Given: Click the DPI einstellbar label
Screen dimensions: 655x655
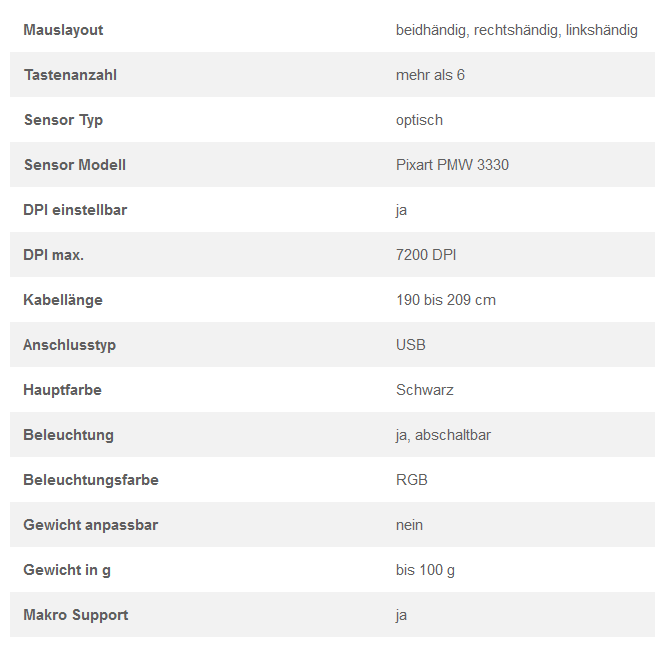Looking at the screenshot, I should pos(75,210).
